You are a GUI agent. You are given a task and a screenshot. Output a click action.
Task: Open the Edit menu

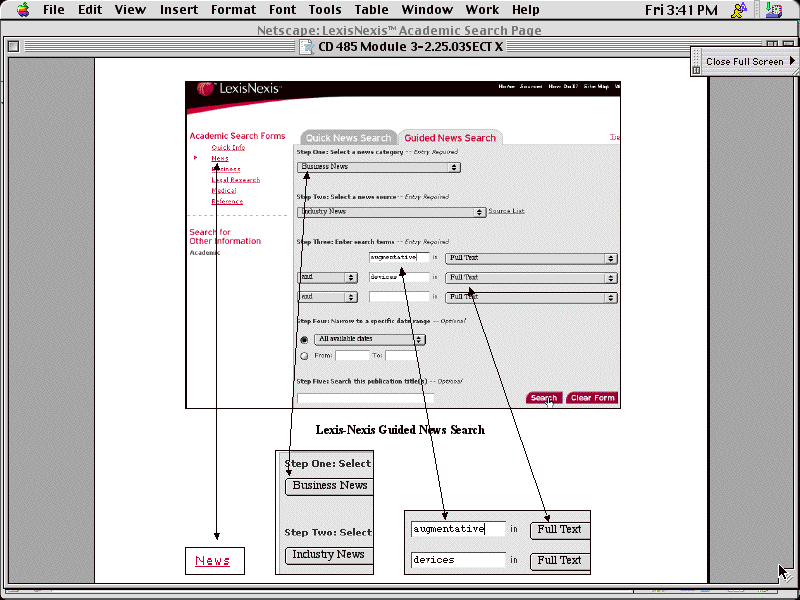click(x=90, y=10)
